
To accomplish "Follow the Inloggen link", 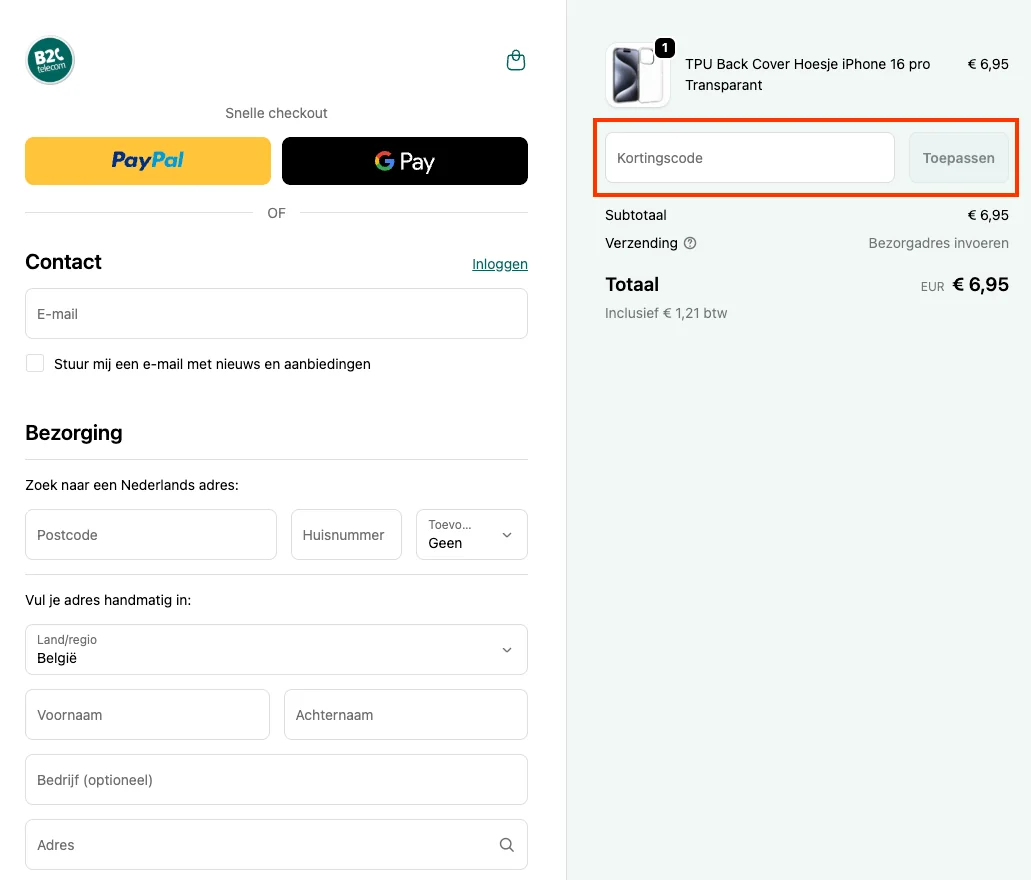I will coord(499,264).
